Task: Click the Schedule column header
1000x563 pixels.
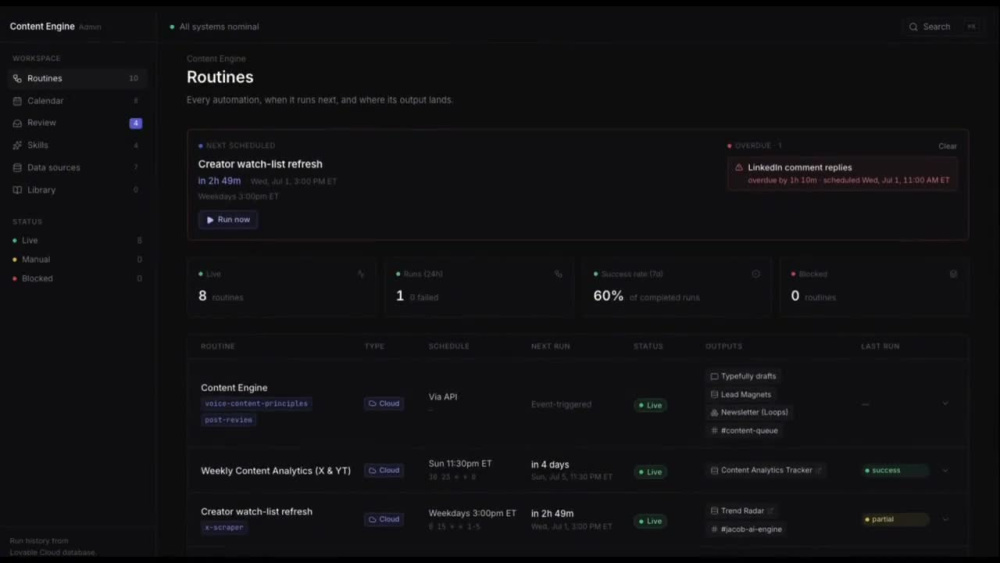Action: click(449, 346)
